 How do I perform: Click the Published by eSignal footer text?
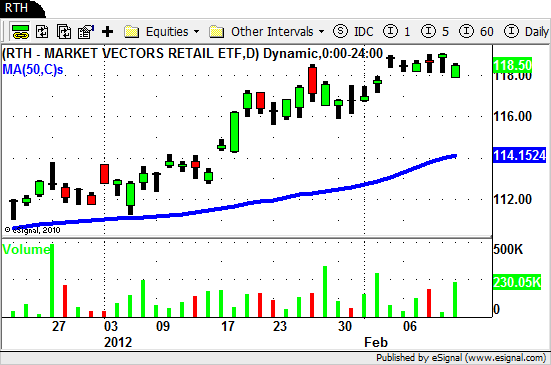click(461, 358)
